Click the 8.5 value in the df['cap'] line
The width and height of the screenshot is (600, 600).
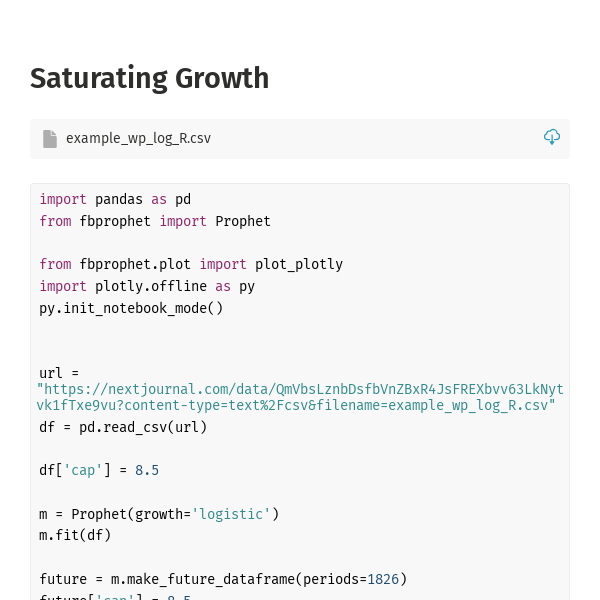pyautogui.click(x=147, y=470)
